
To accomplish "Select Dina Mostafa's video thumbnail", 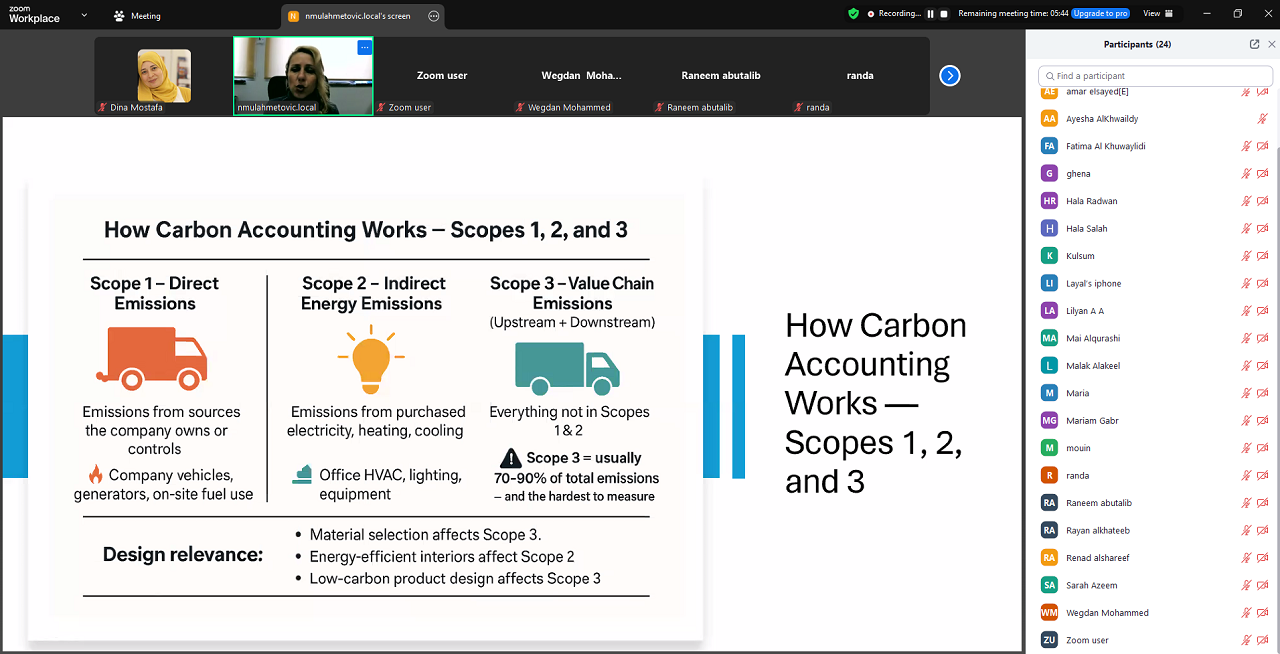I will pos(164,76).
